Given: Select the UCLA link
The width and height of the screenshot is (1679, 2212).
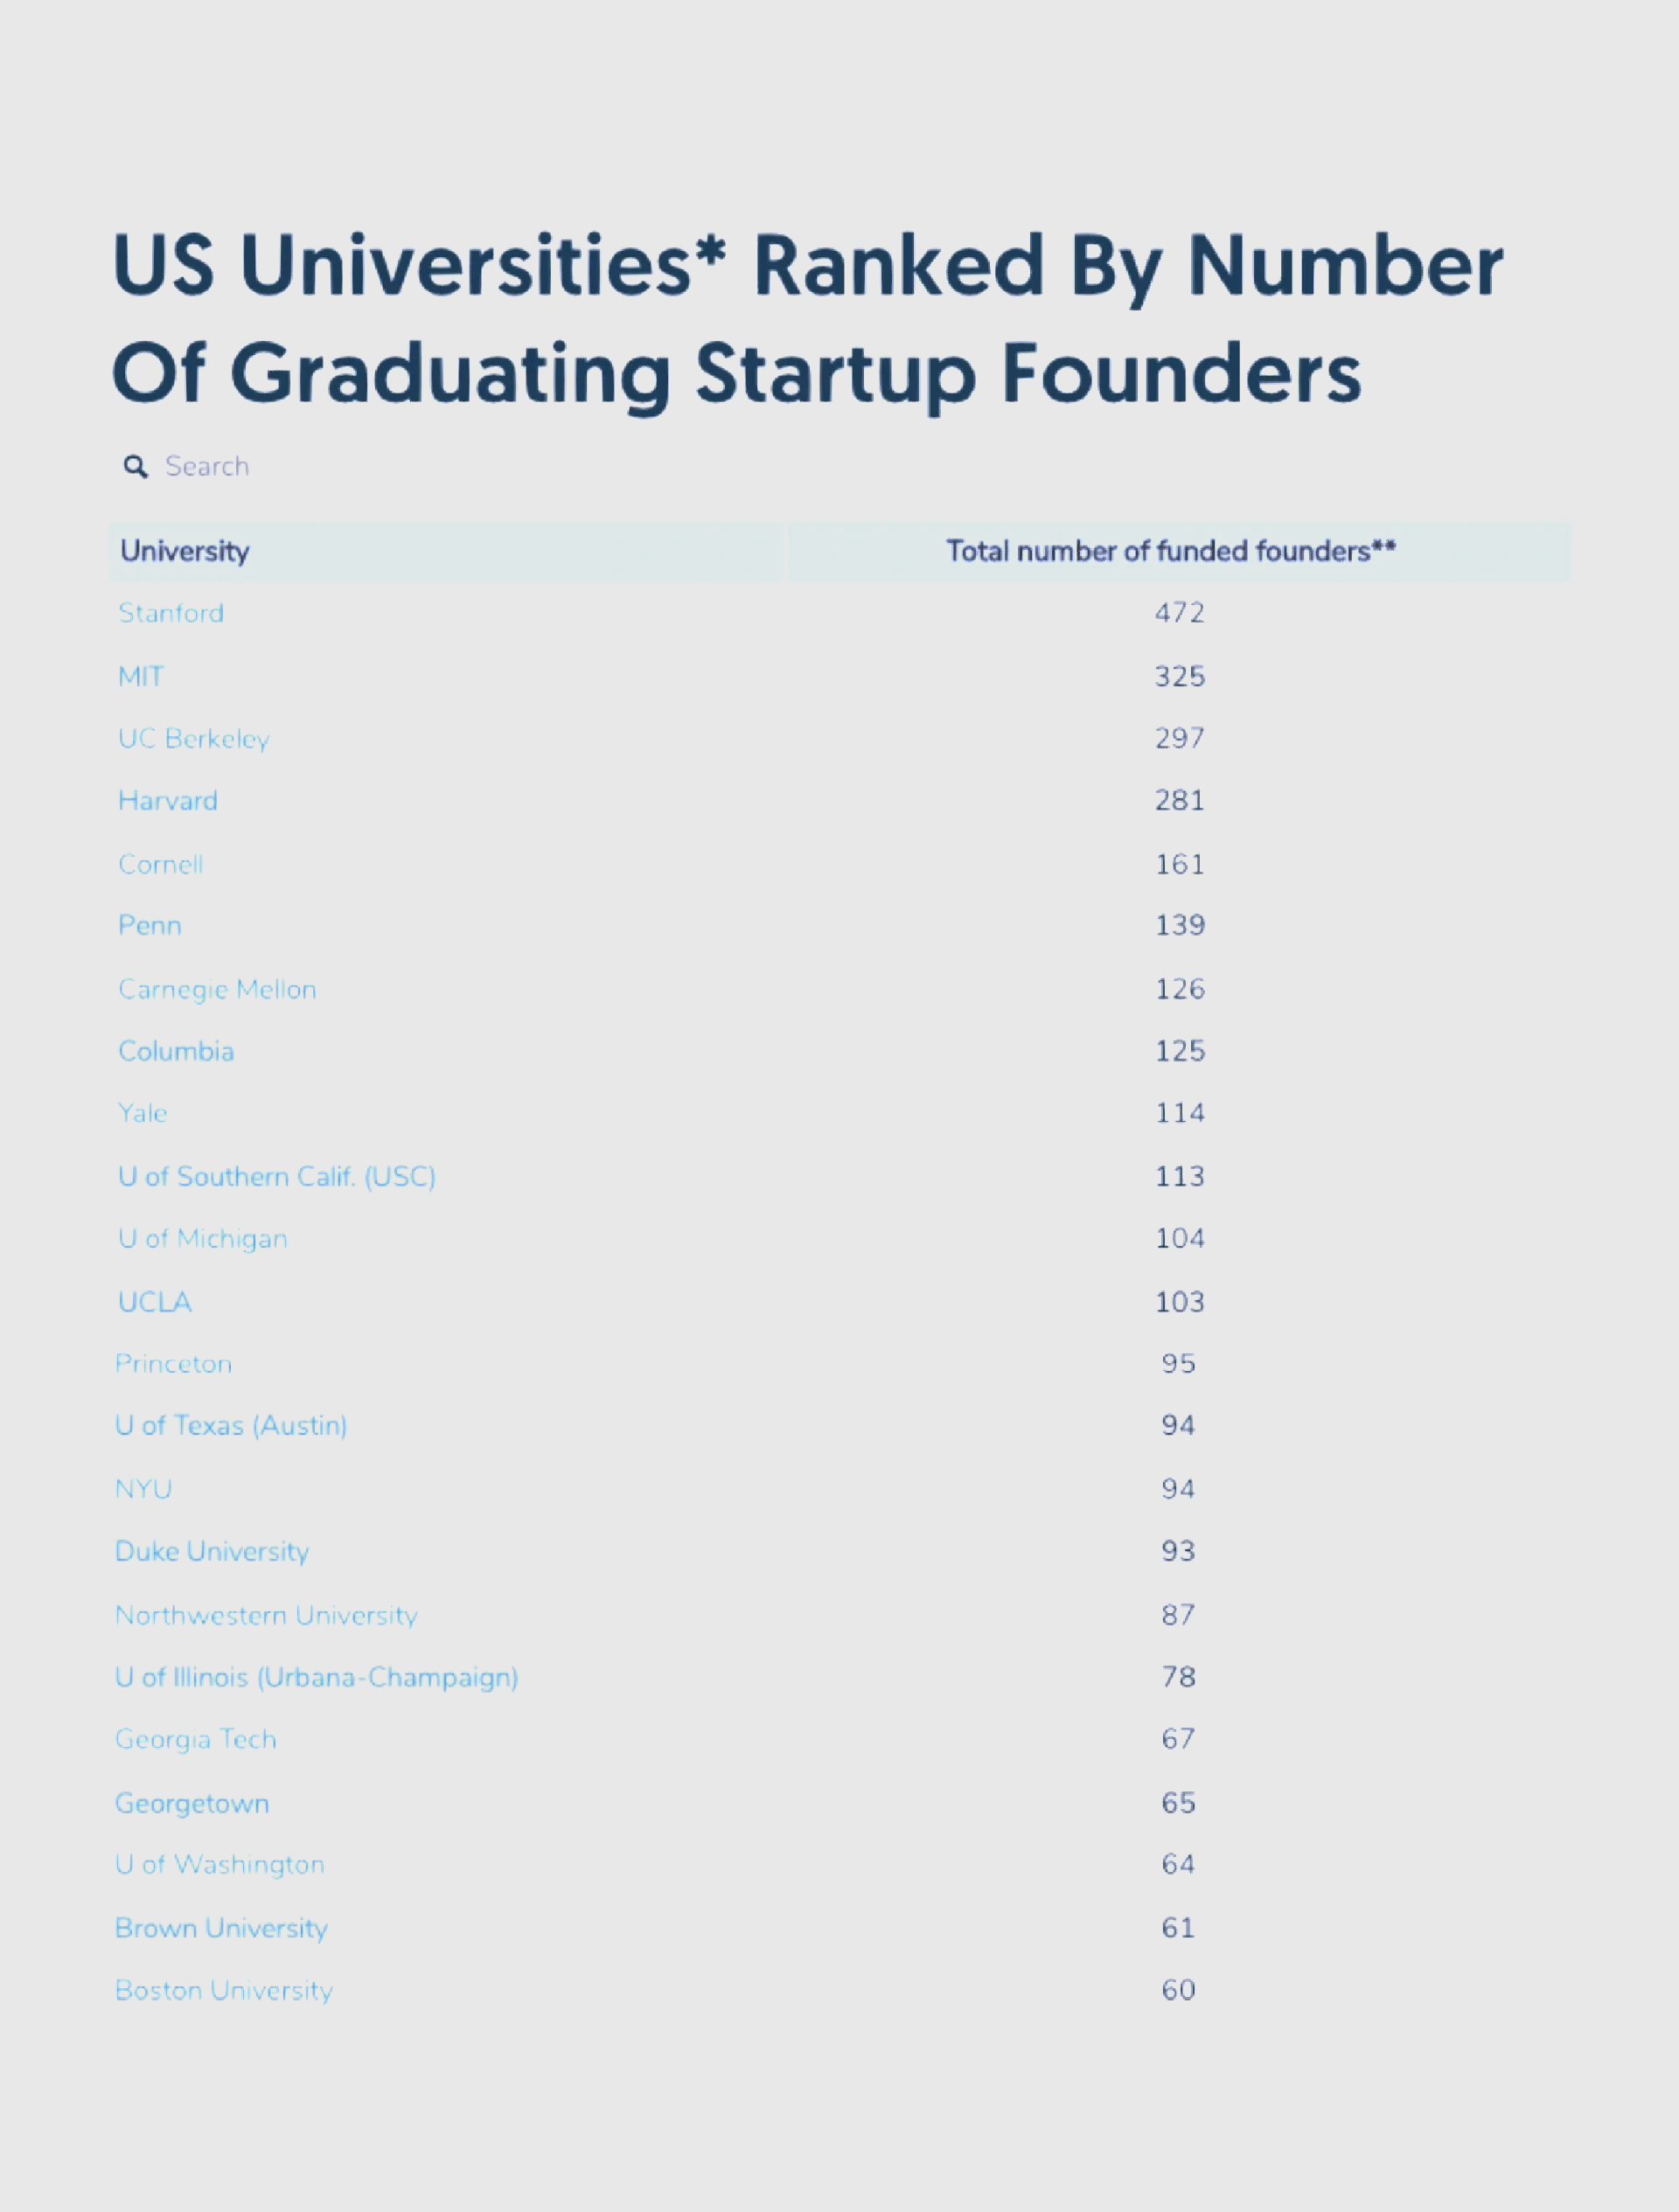Looking at the screenshot, I should [x=155, y=1302].
